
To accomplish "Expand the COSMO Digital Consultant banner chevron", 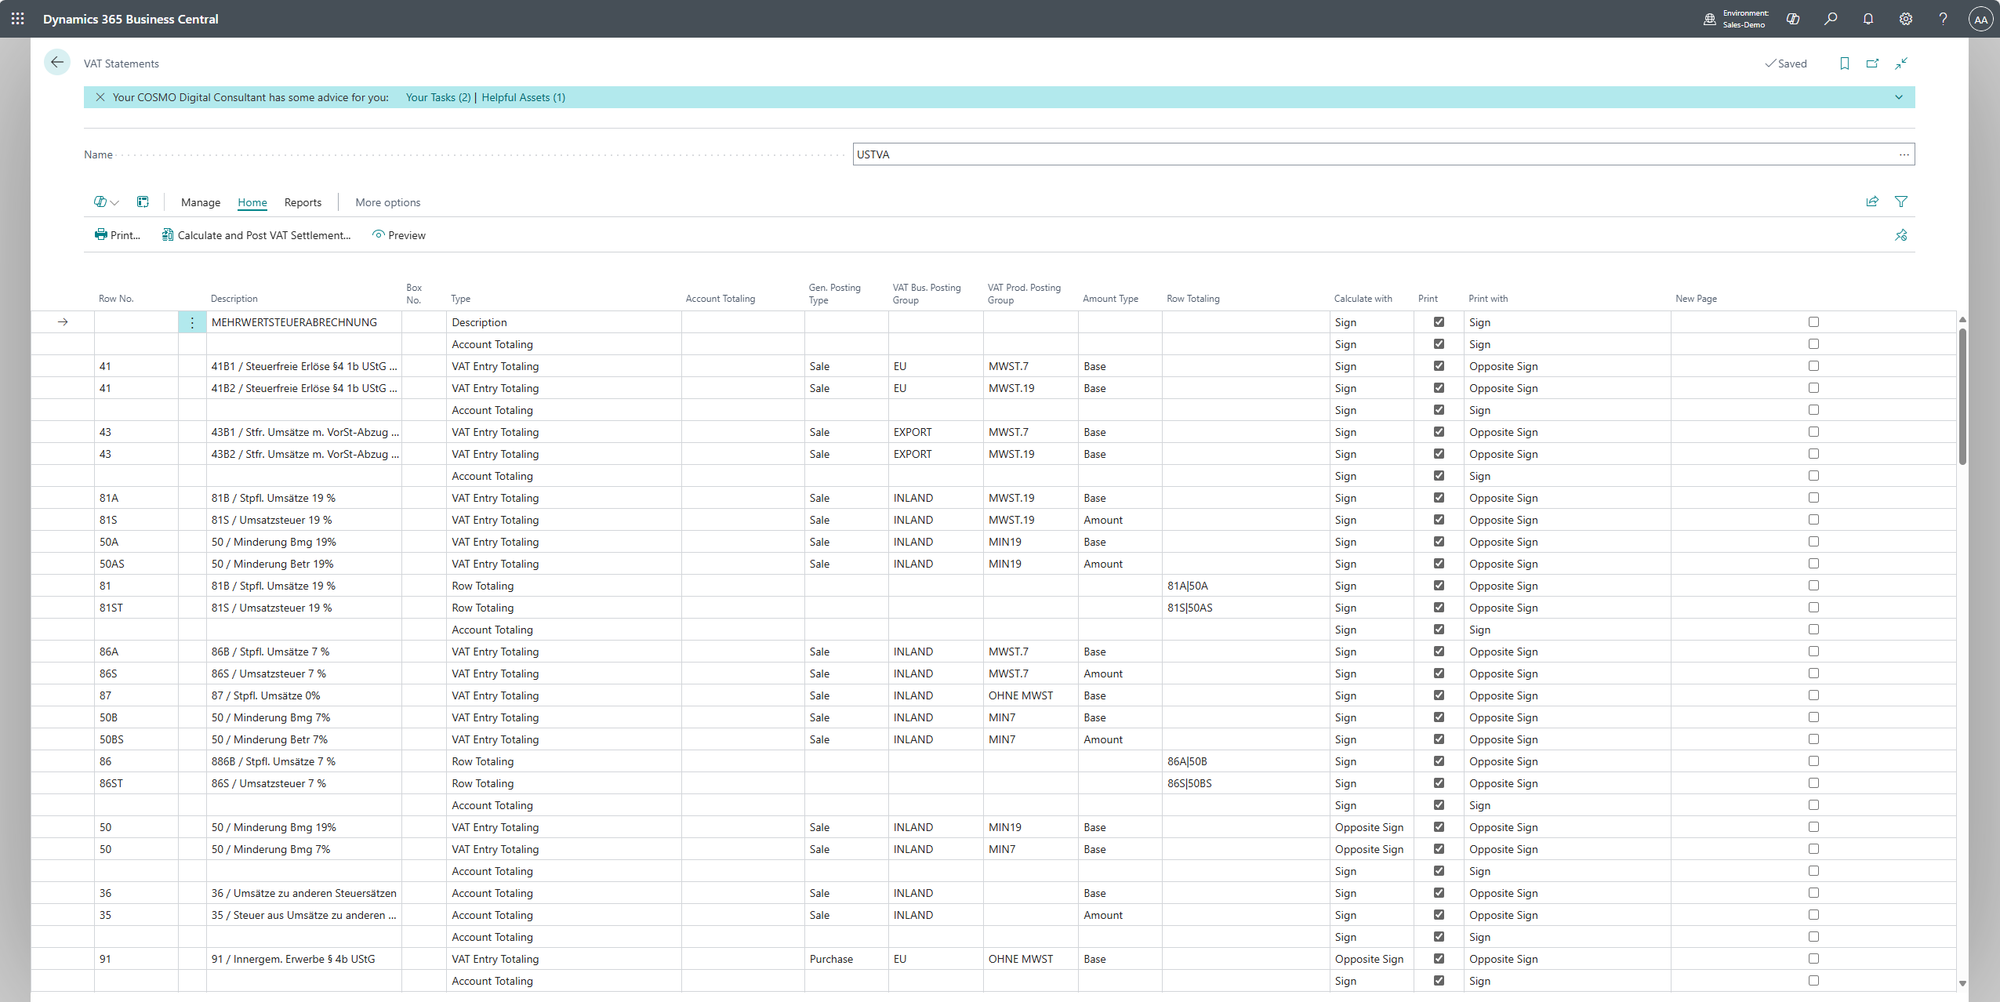I will click(1898, 97).
